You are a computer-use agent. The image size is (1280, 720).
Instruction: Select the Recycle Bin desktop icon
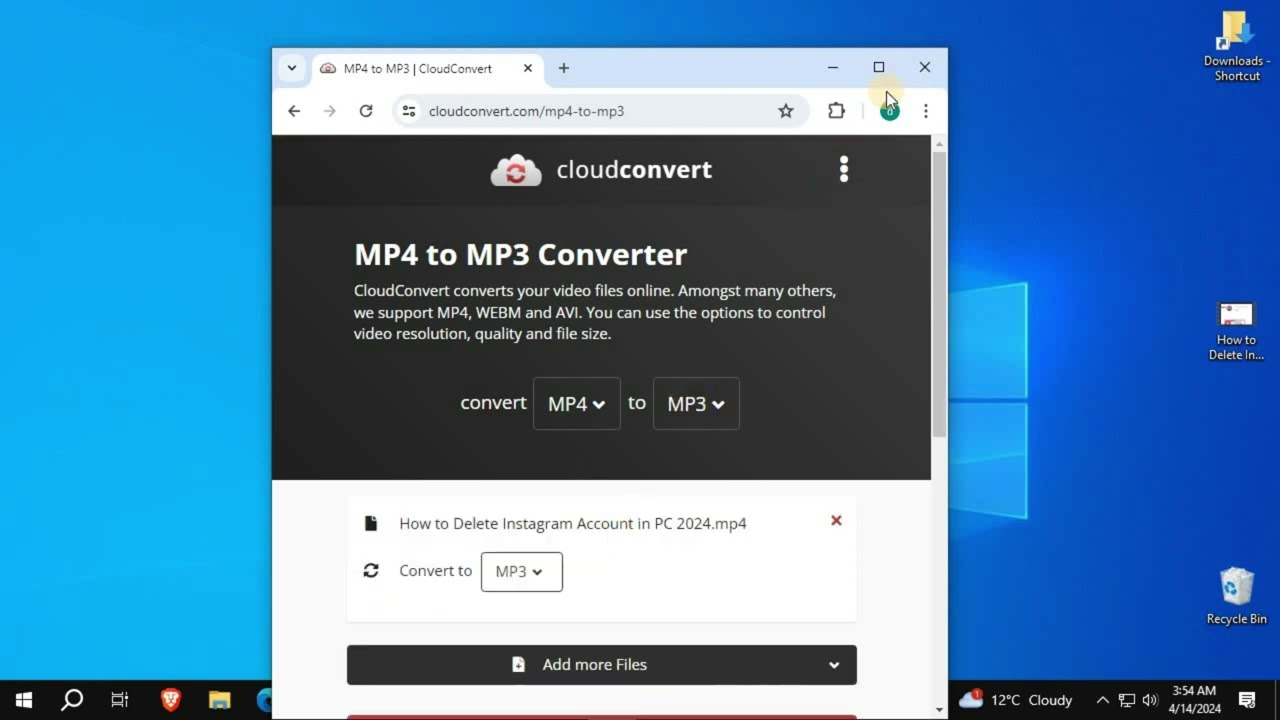click(1237, 596)
